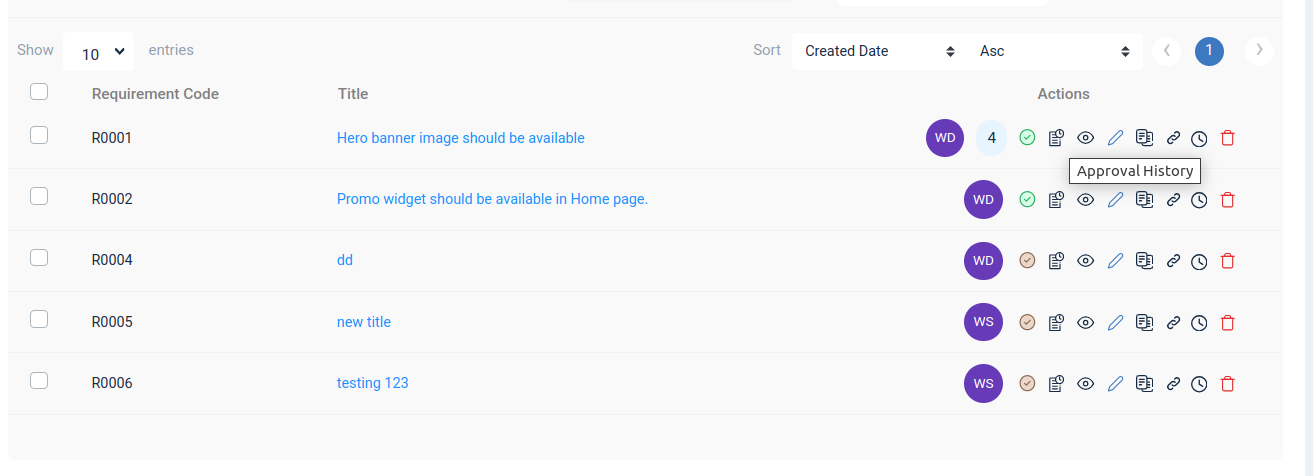Click the clipboard-clock icon in R0001 row
Image resolution: width=1313 pixels, height=476 pixels.
(1056, 138)
